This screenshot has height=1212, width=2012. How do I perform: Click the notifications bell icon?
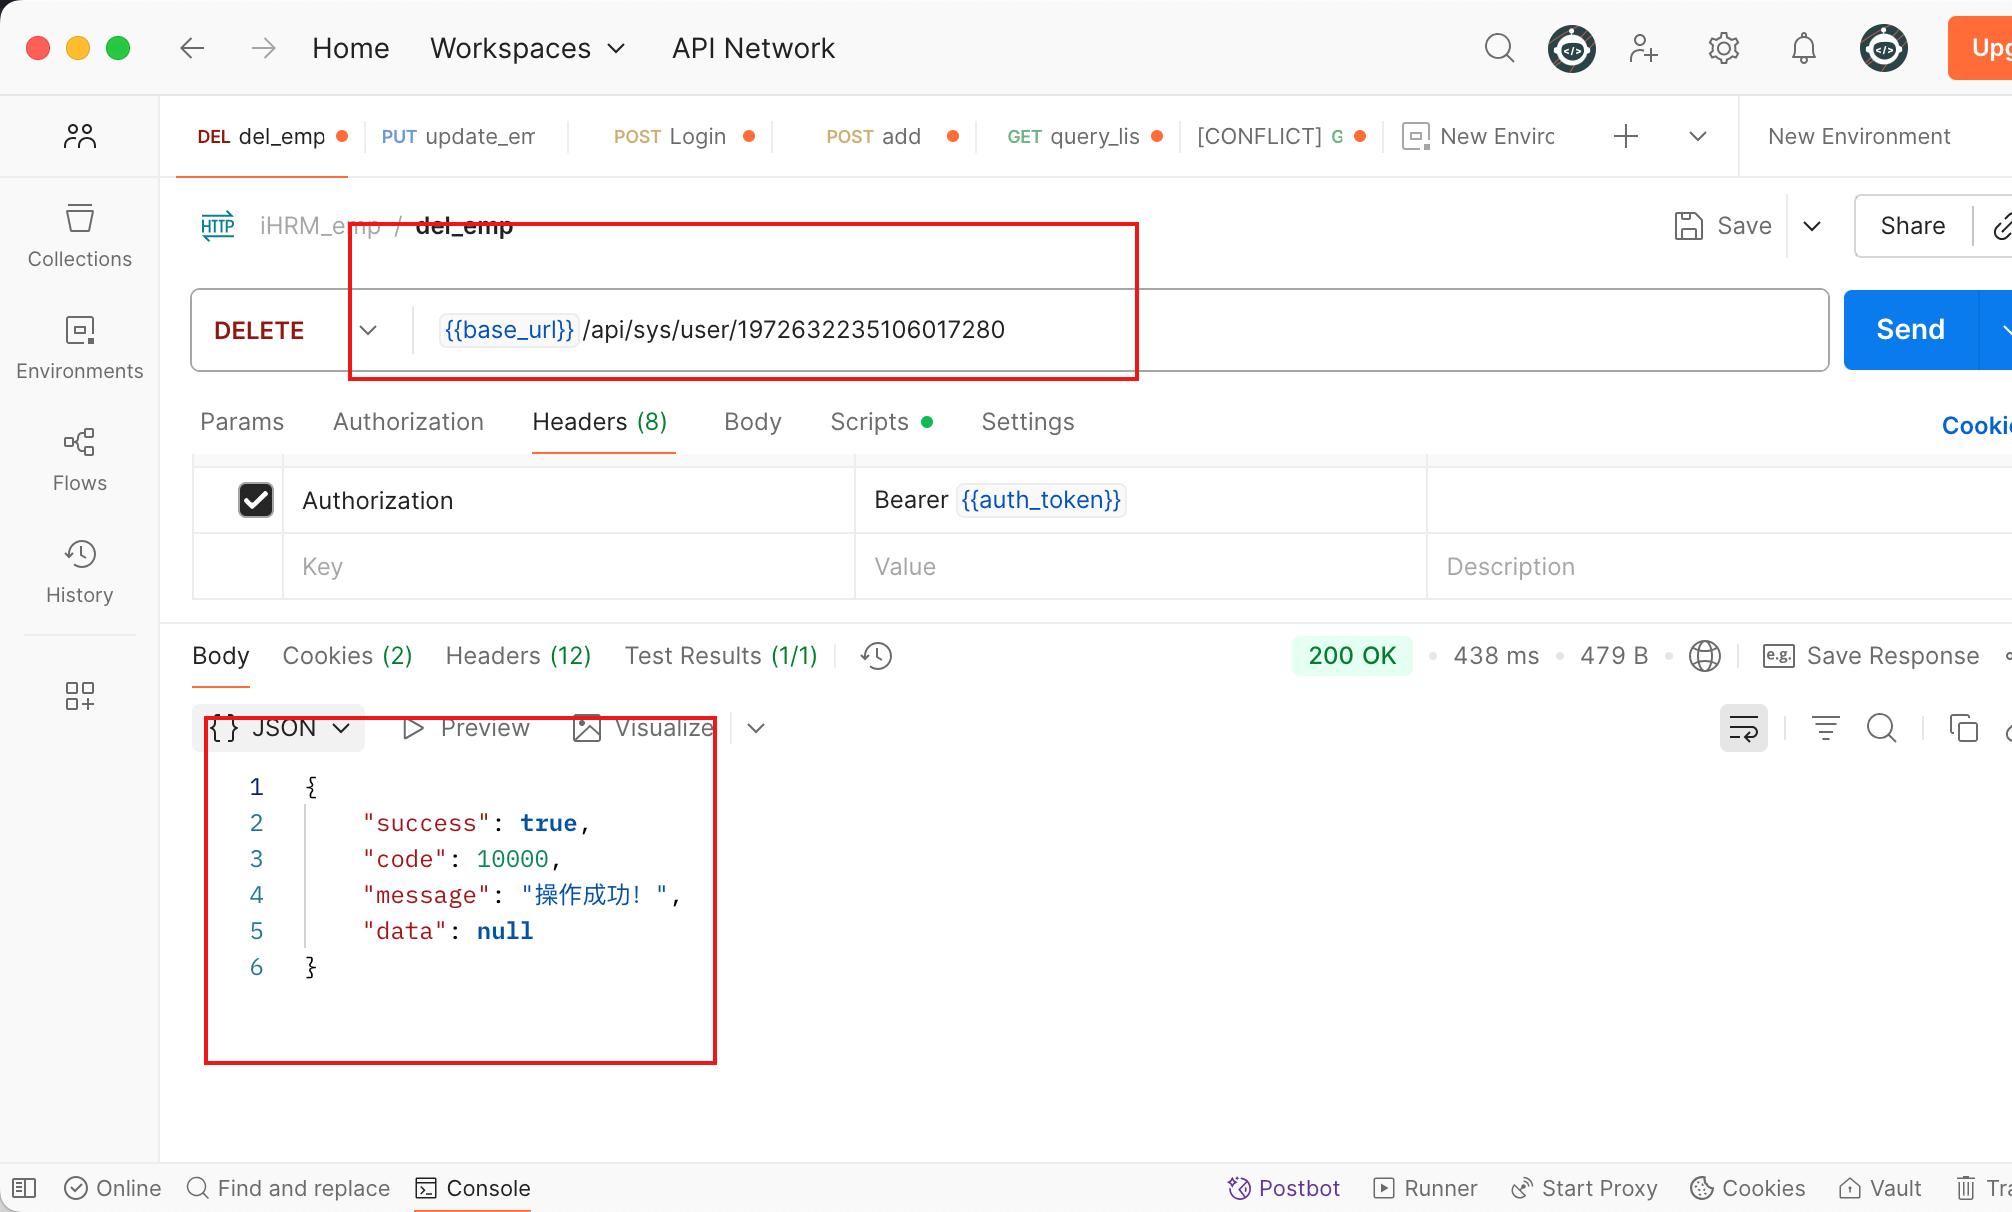pyautogui.click(x=1803, y=48)
